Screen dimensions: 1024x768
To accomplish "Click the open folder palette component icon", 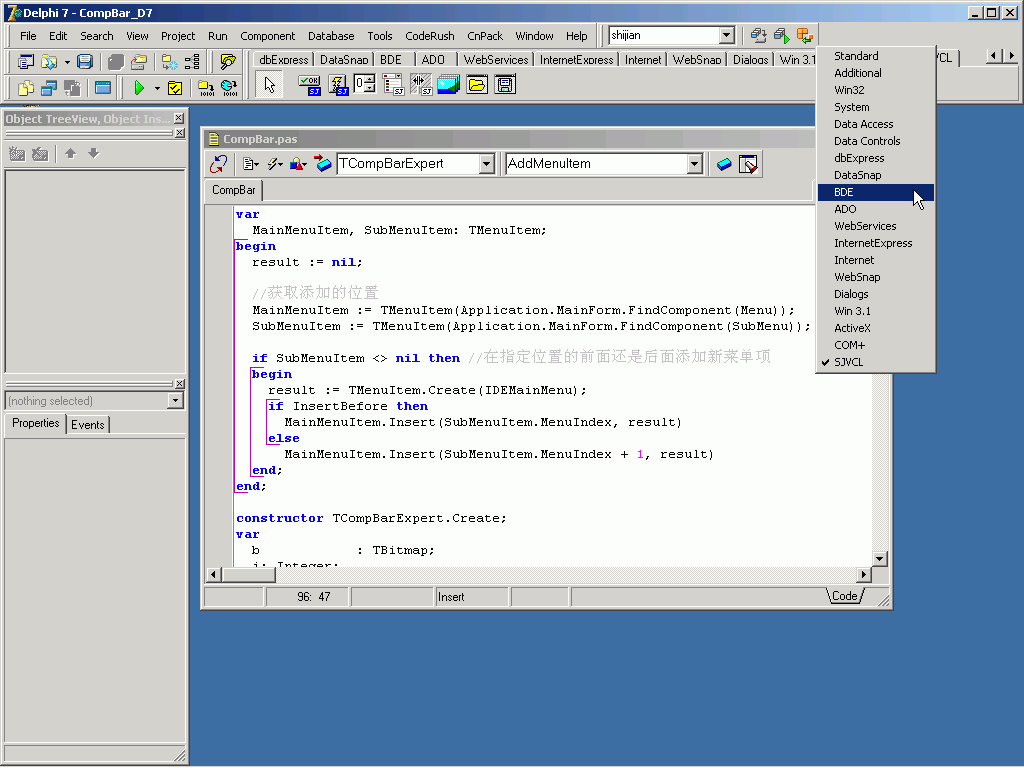I will 477,85.
